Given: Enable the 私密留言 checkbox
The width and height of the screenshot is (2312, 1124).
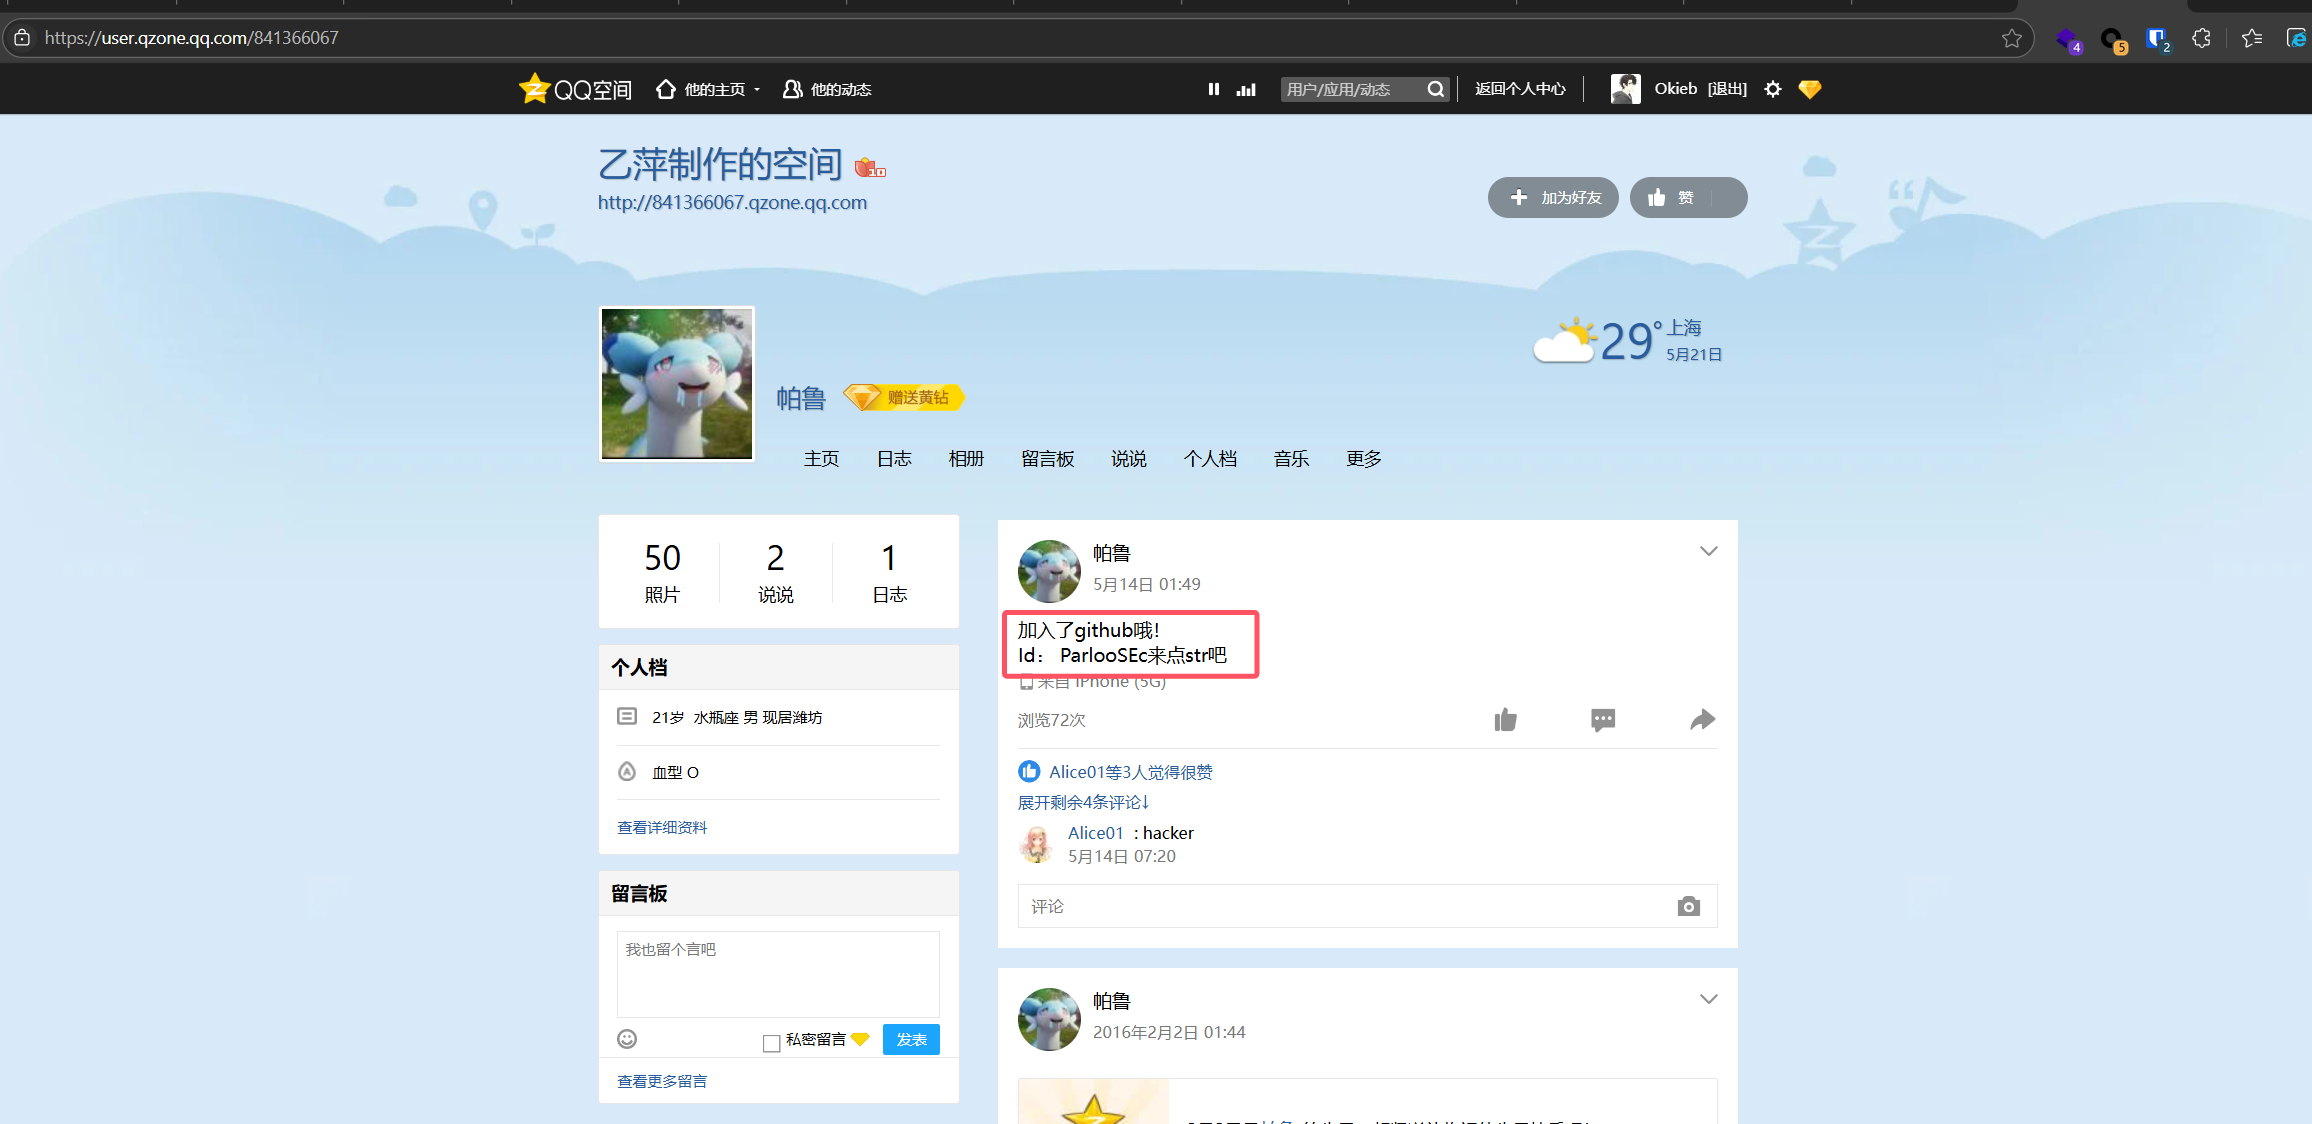Looking at the screenshot, I should click(x=771, y=1043).
